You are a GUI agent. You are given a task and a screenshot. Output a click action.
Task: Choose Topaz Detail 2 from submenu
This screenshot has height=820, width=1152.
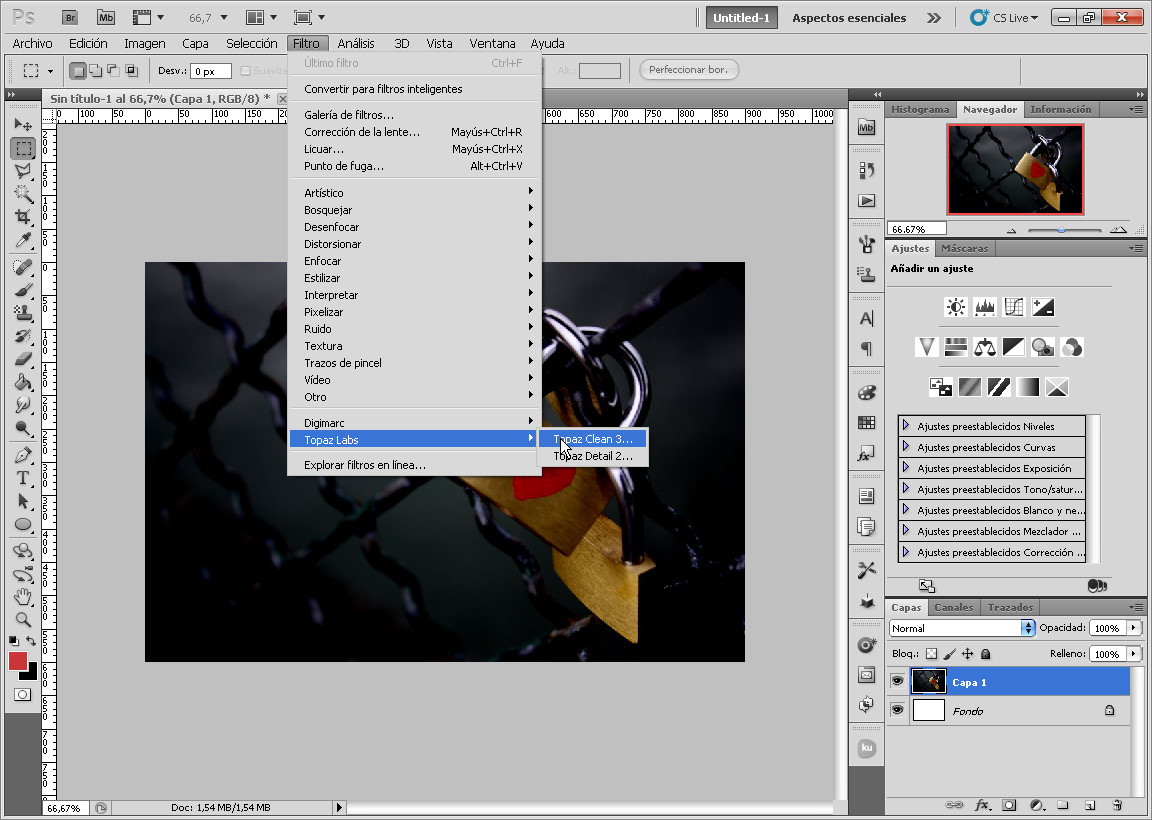(x=593, y=456)
